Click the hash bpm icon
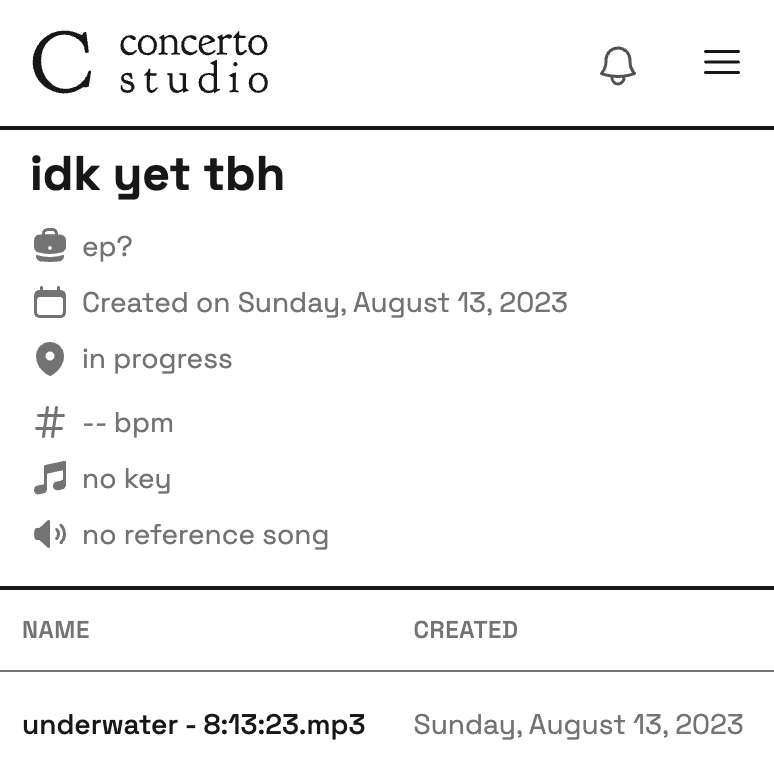This screenshot has width=774, height=776. coord(49,422)
